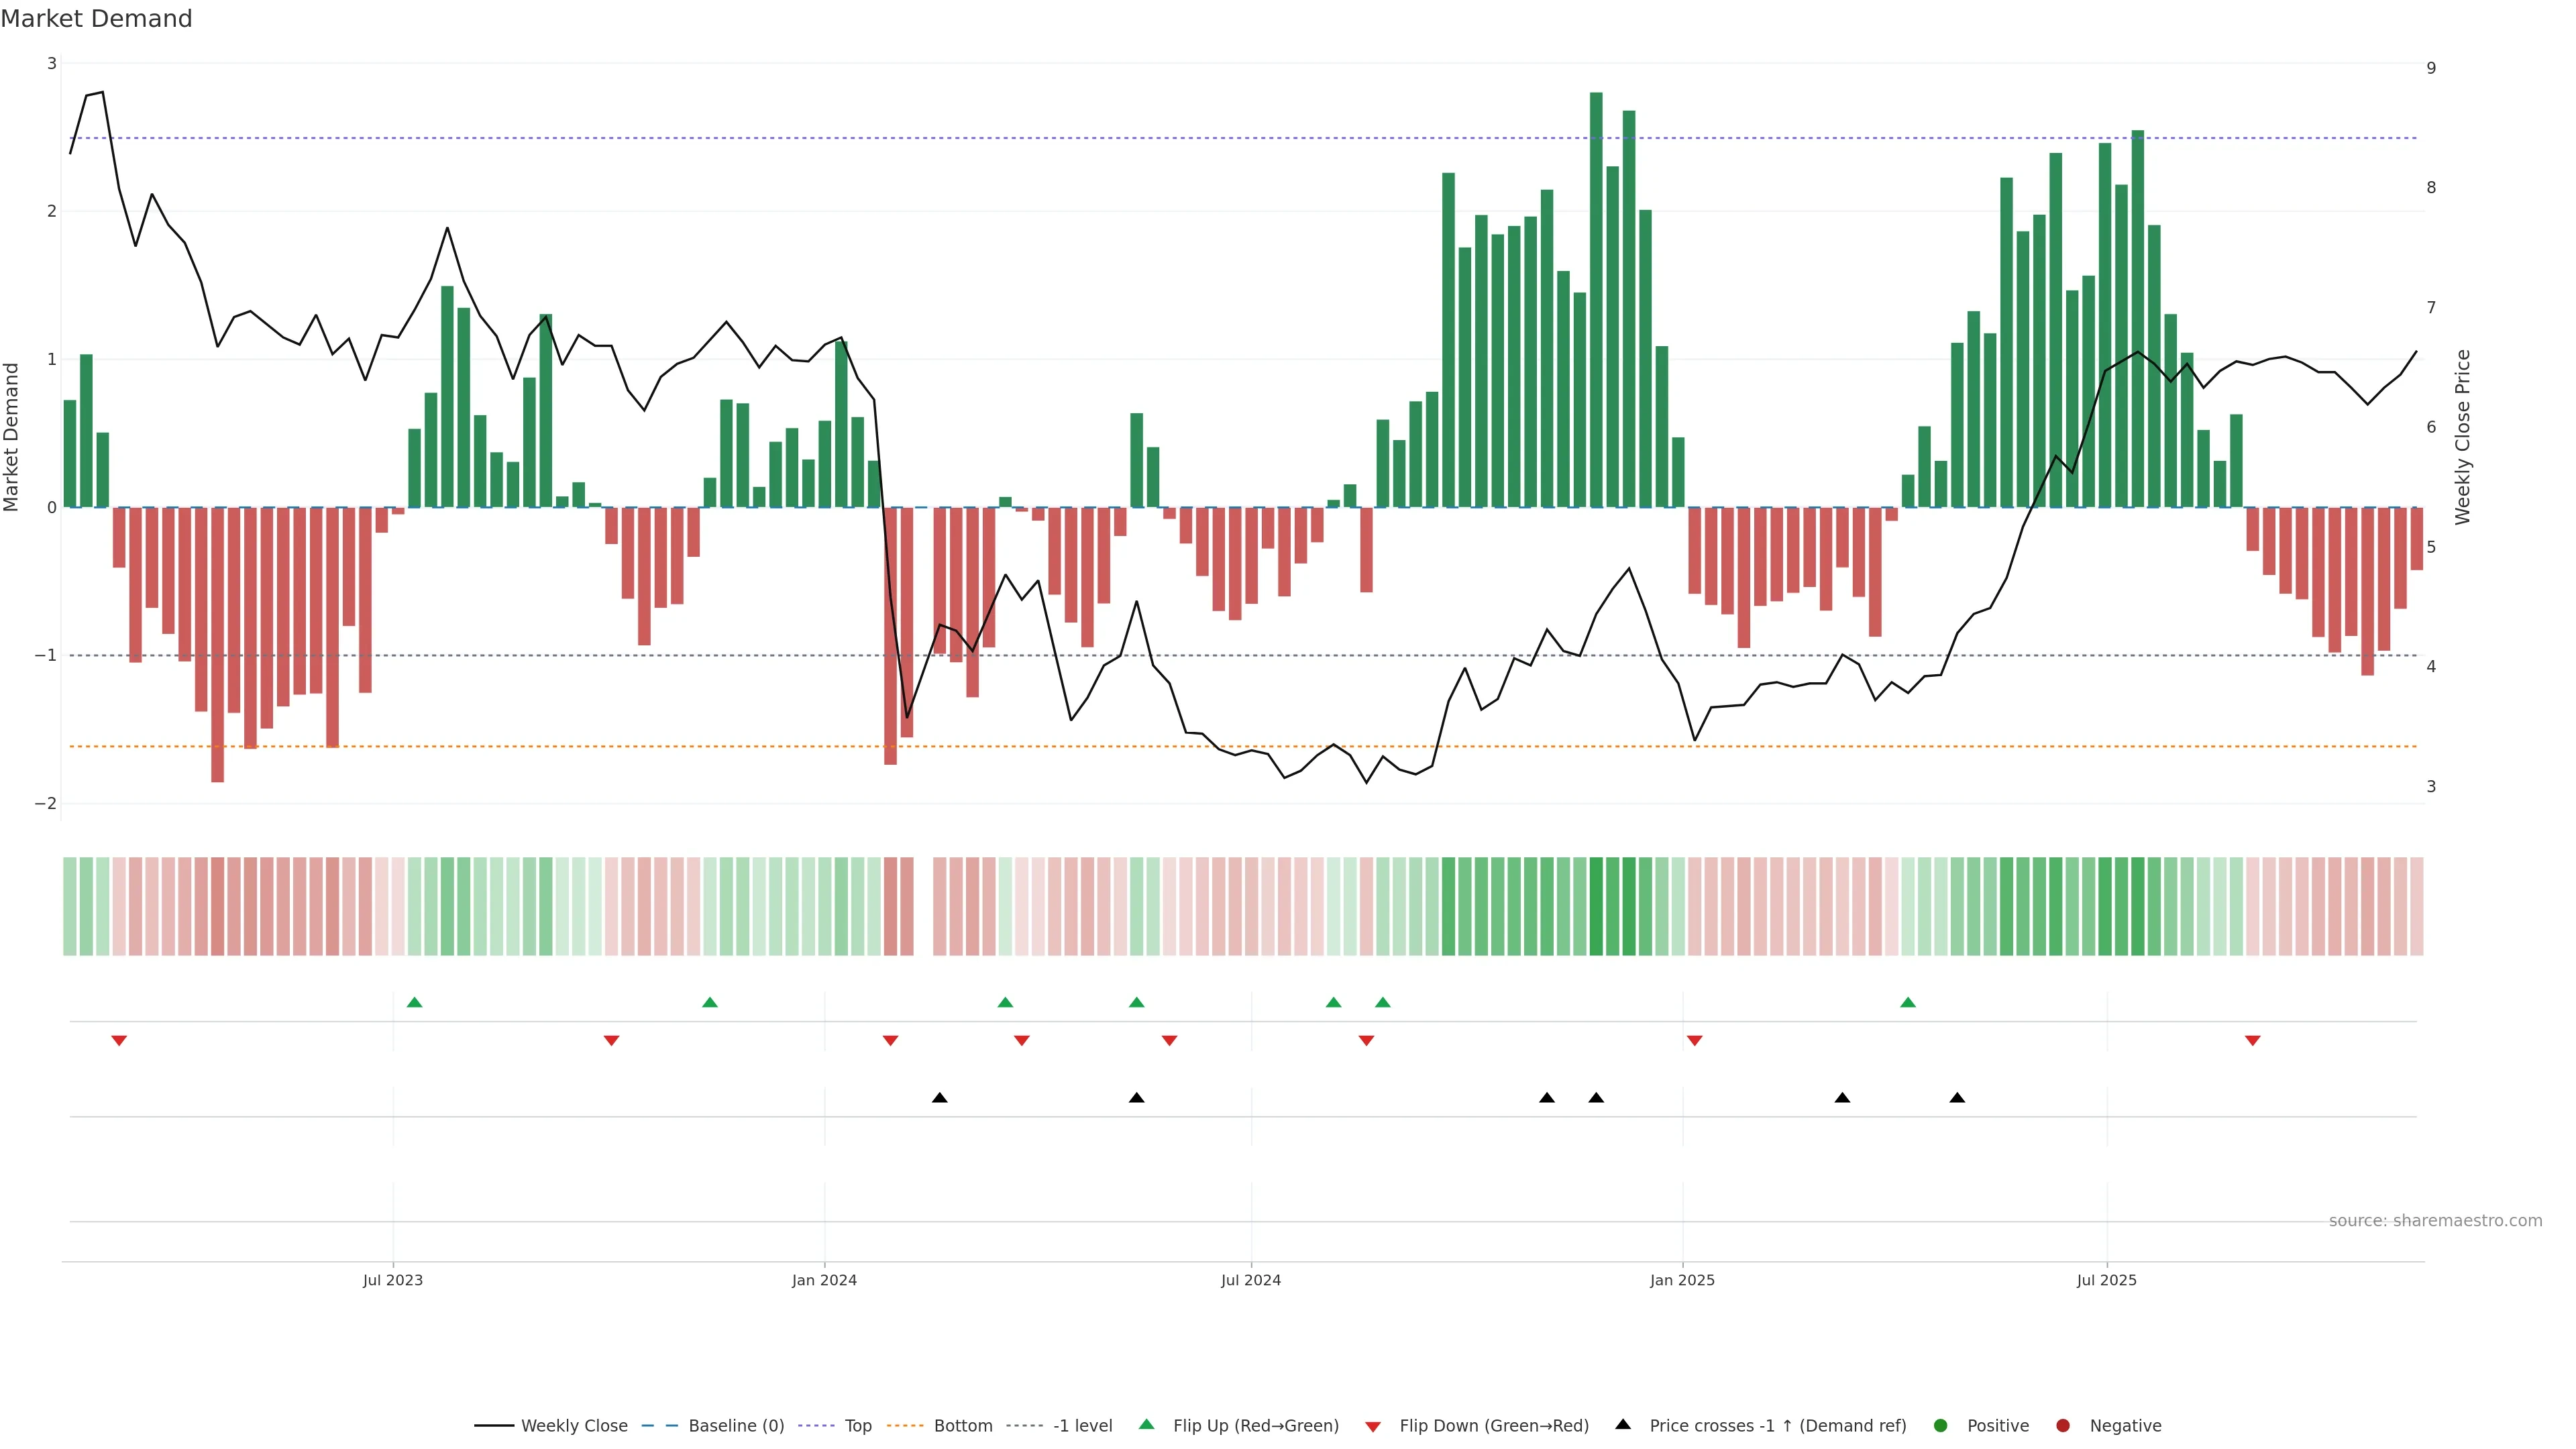The width and height of the screenshot is (2576, 1449).
Task: Click the tallest green demand bar
Action: 1596,300
